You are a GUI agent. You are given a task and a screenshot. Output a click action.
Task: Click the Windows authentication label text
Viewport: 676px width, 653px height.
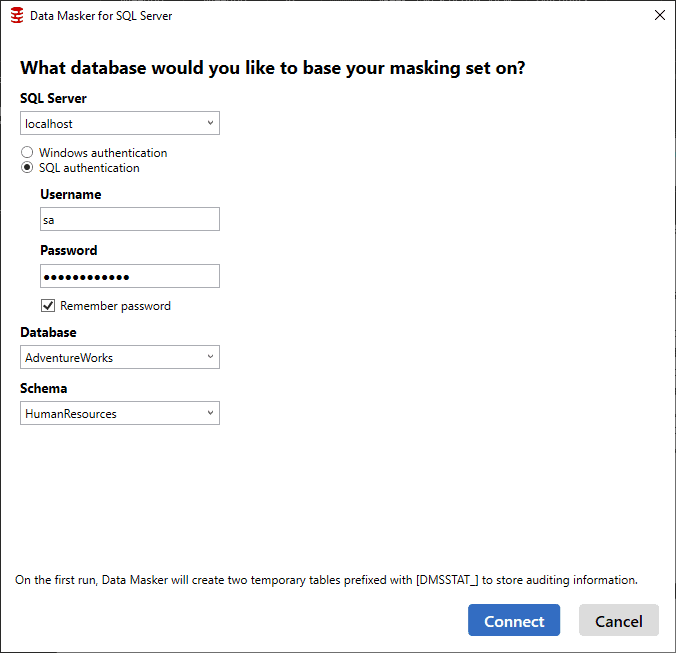click(103, 153)
